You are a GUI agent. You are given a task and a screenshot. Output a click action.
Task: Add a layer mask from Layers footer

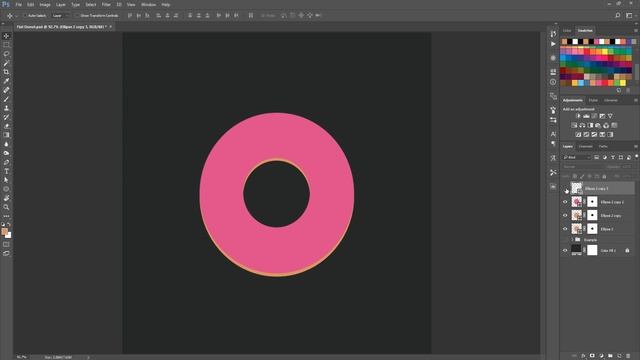[x=592, y=356]
